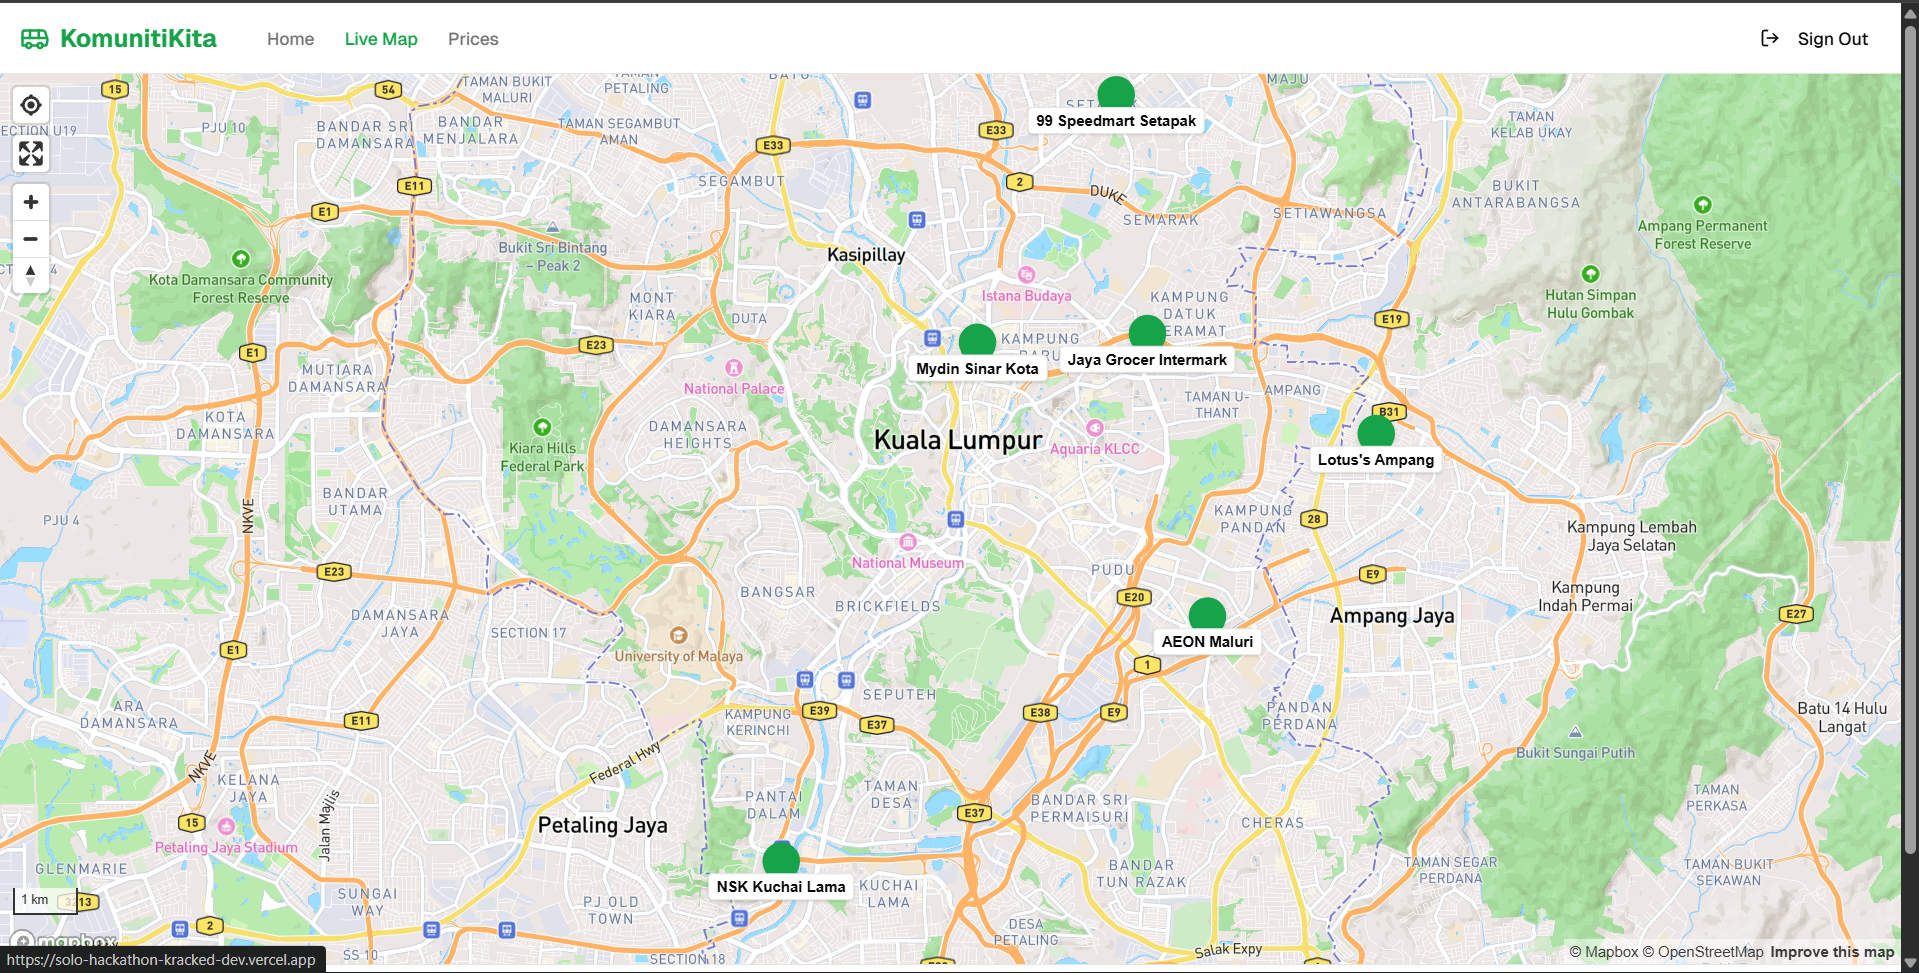Select the AEON Maluri green marker
1919x973 pixels.
click(1207, 614)
